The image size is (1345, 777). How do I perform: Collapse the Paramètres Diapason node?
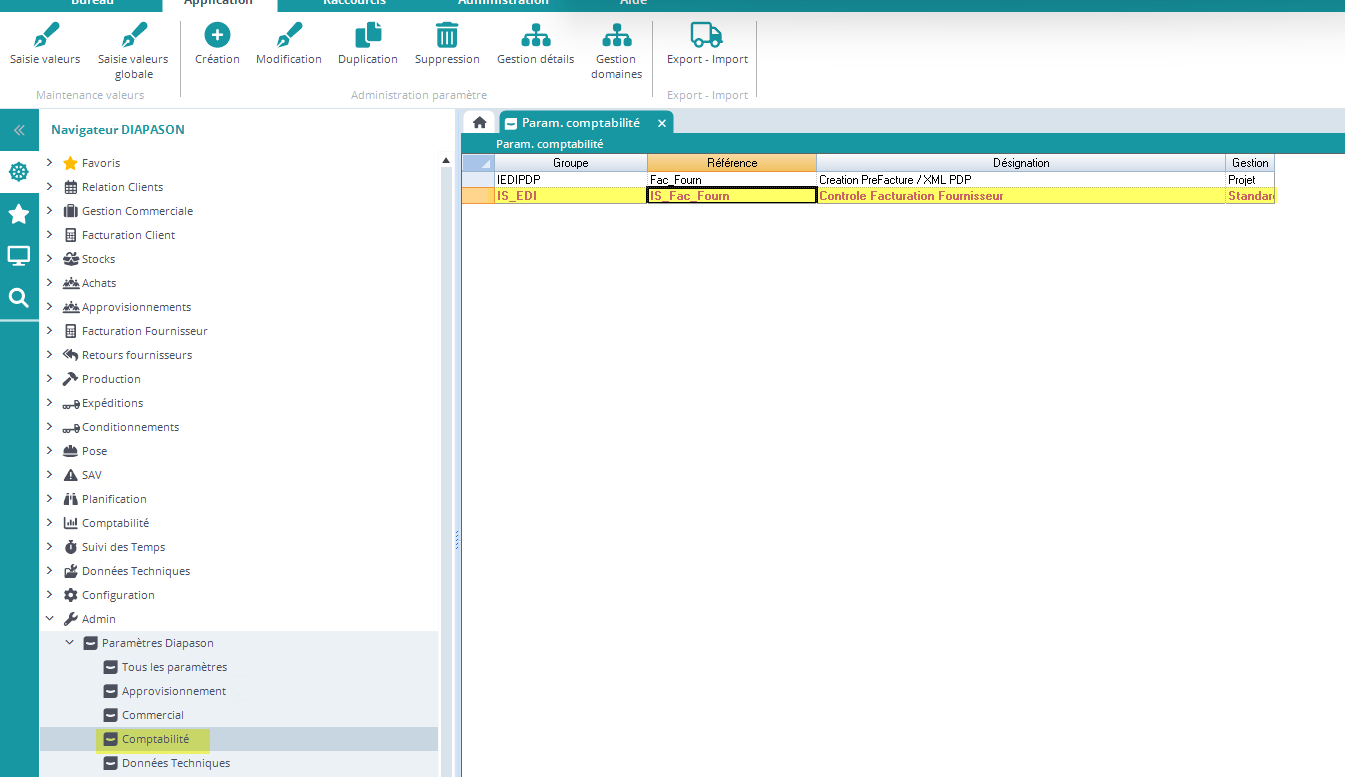[x=69, y=643]
